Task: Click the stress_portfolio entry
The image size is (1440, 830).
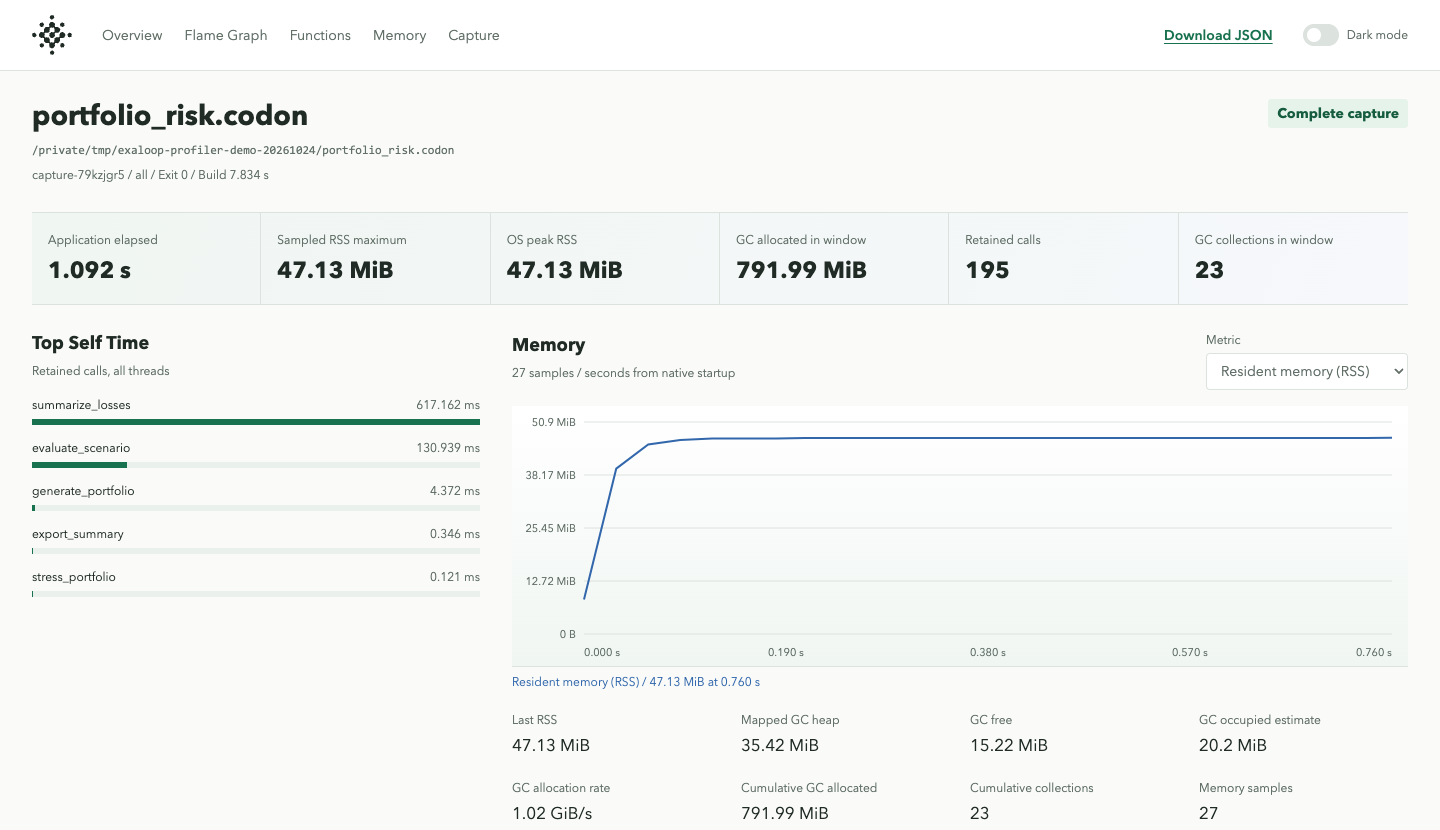Action: tap(256, 583)
